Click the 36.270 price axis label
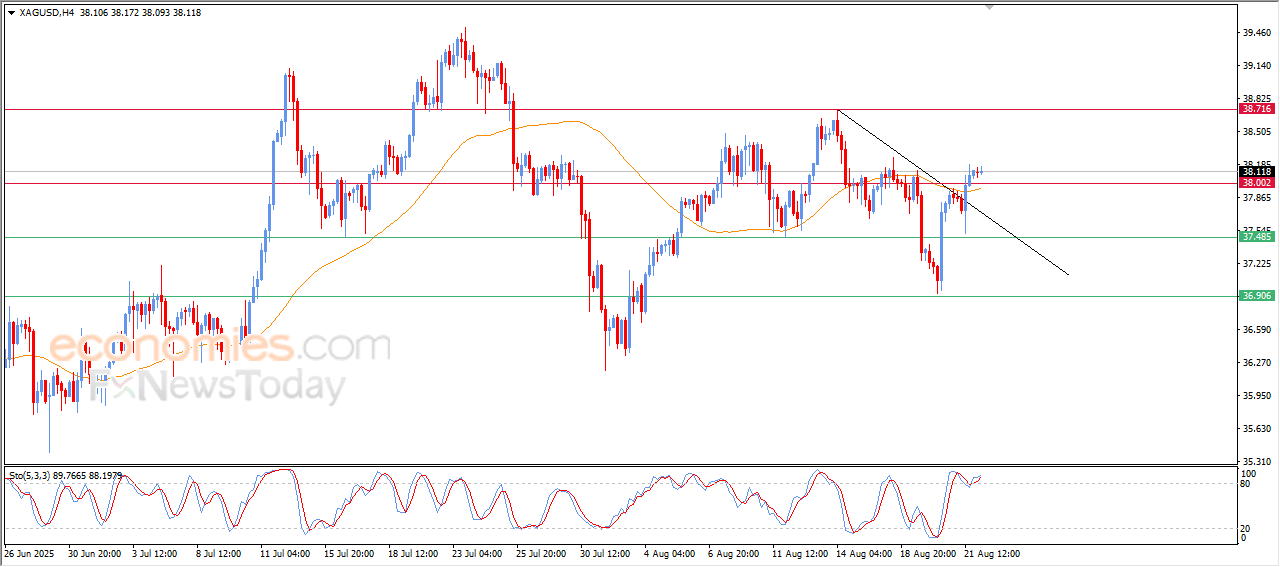 (1256, 363)
